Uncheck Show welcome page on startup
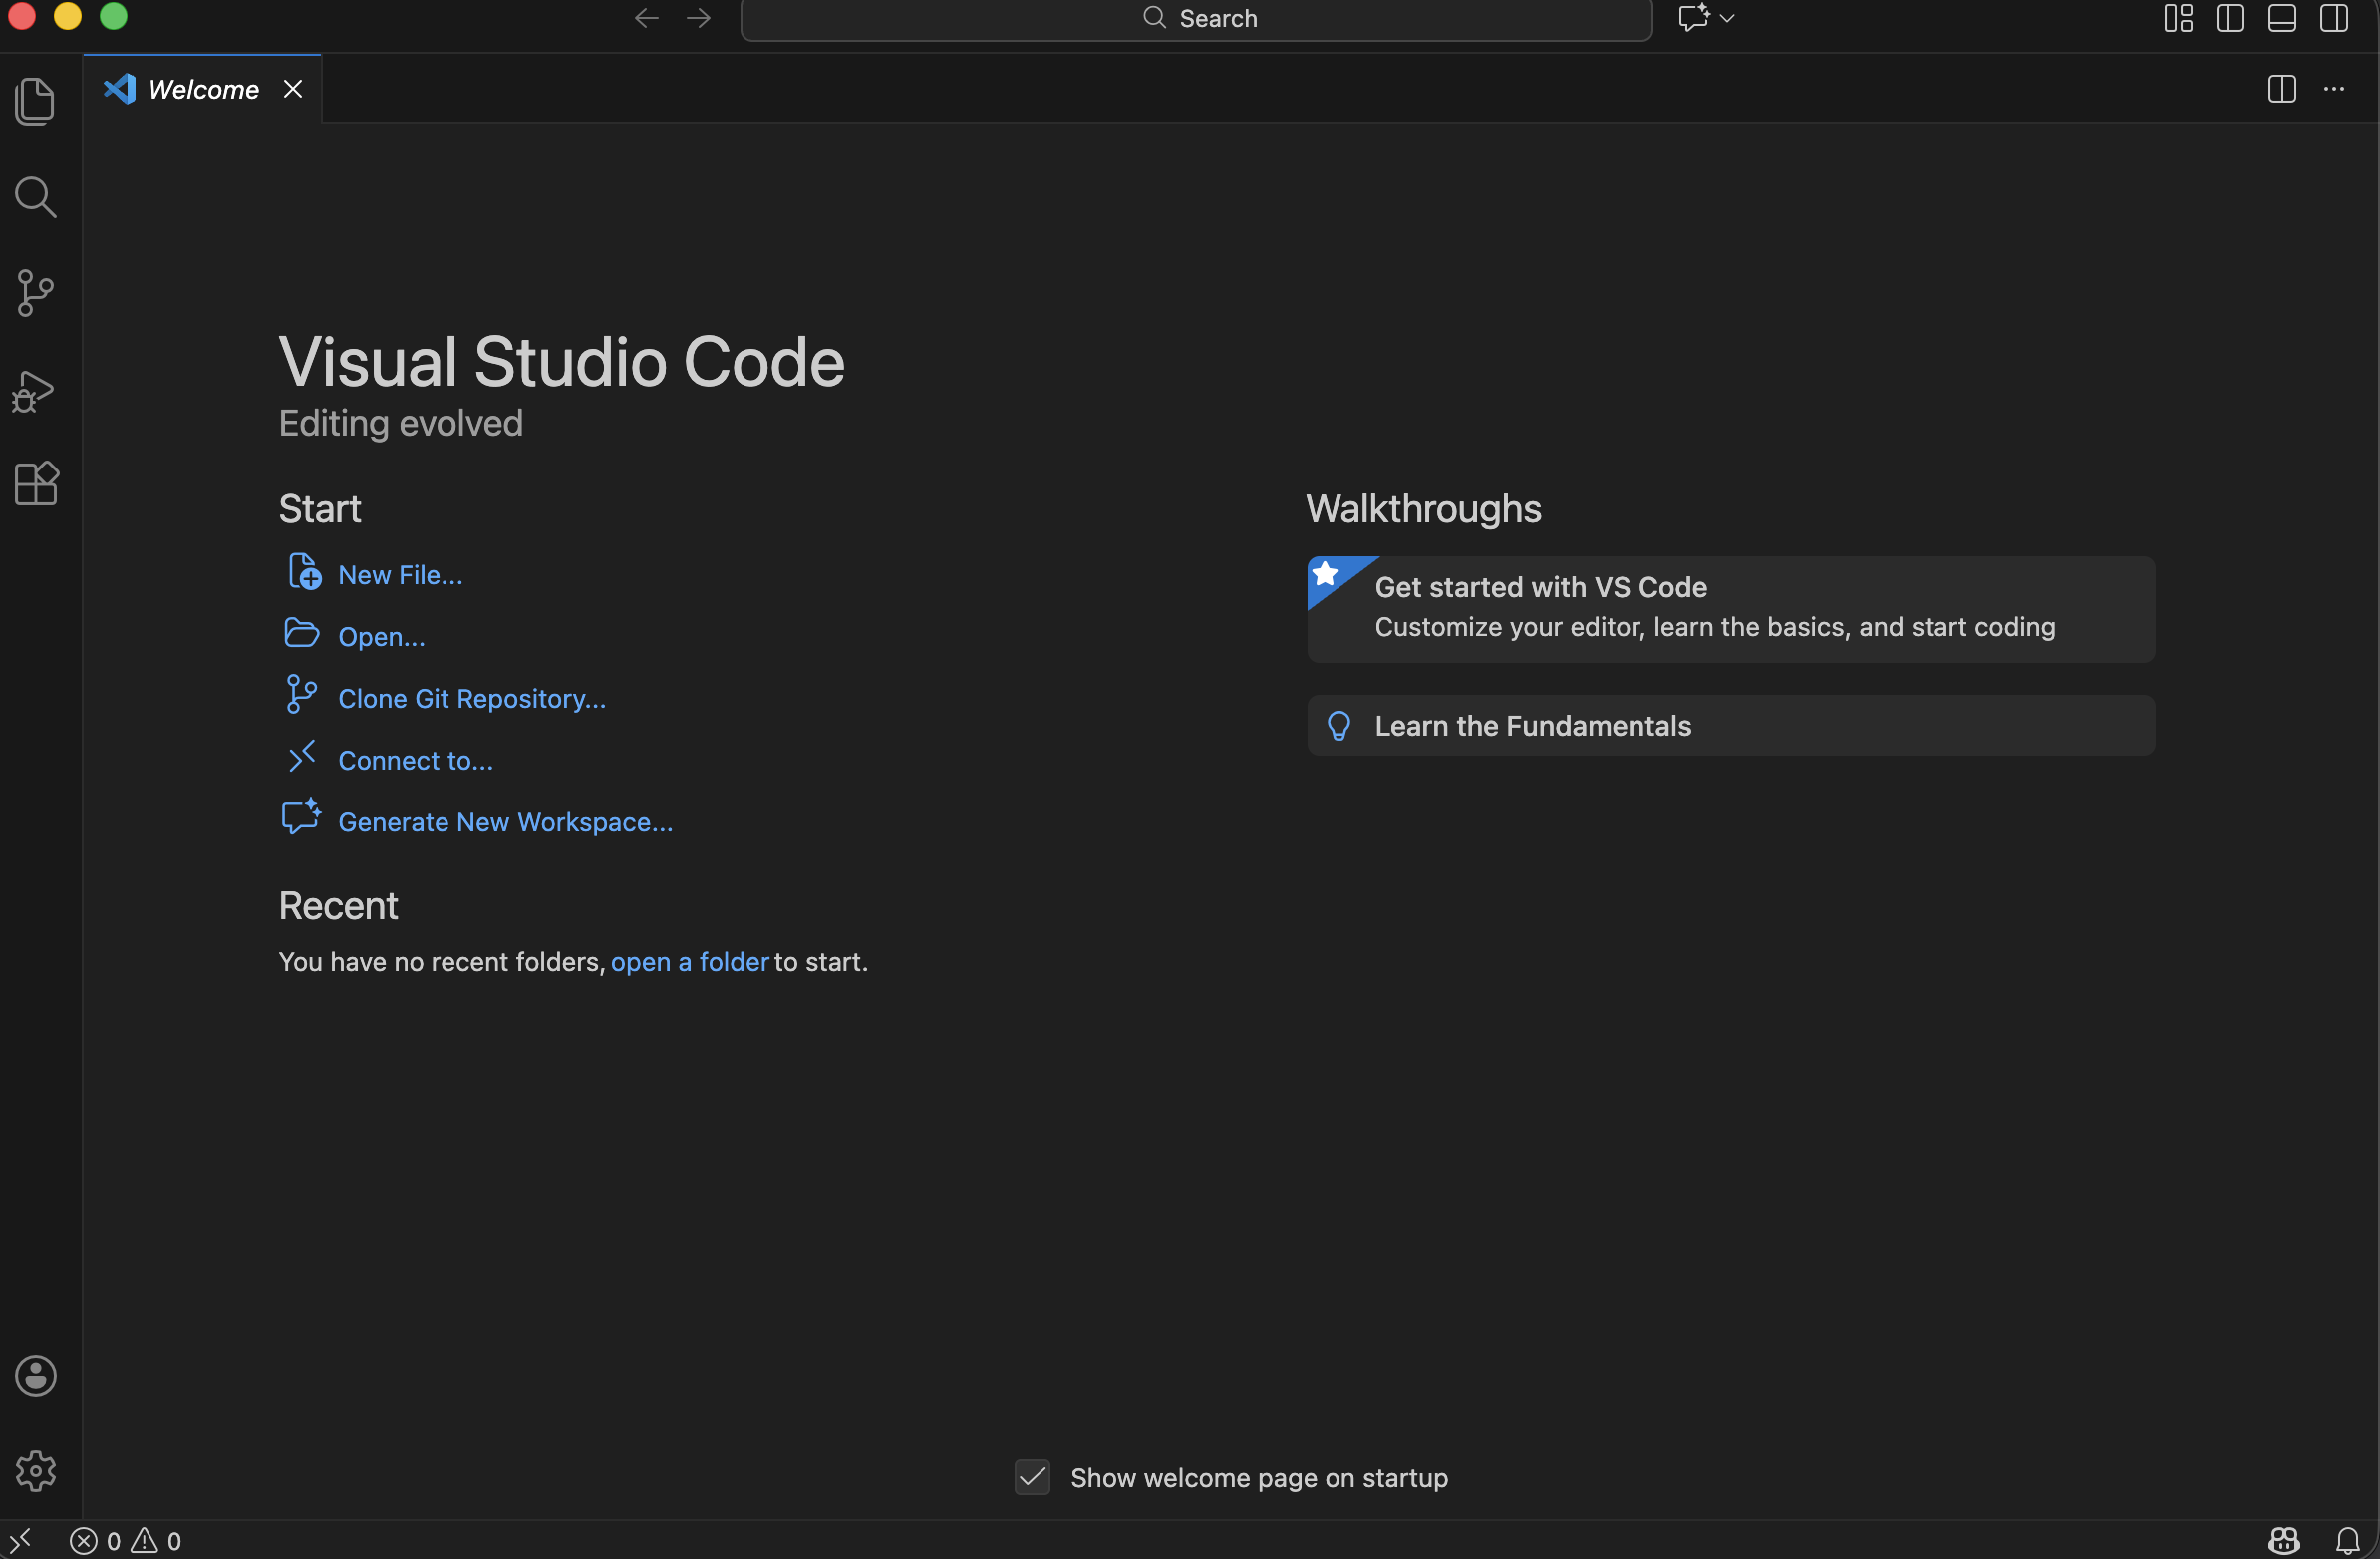Screen dimensions: 2380x1559 pyautogui.click(x=1032, y=1477)
